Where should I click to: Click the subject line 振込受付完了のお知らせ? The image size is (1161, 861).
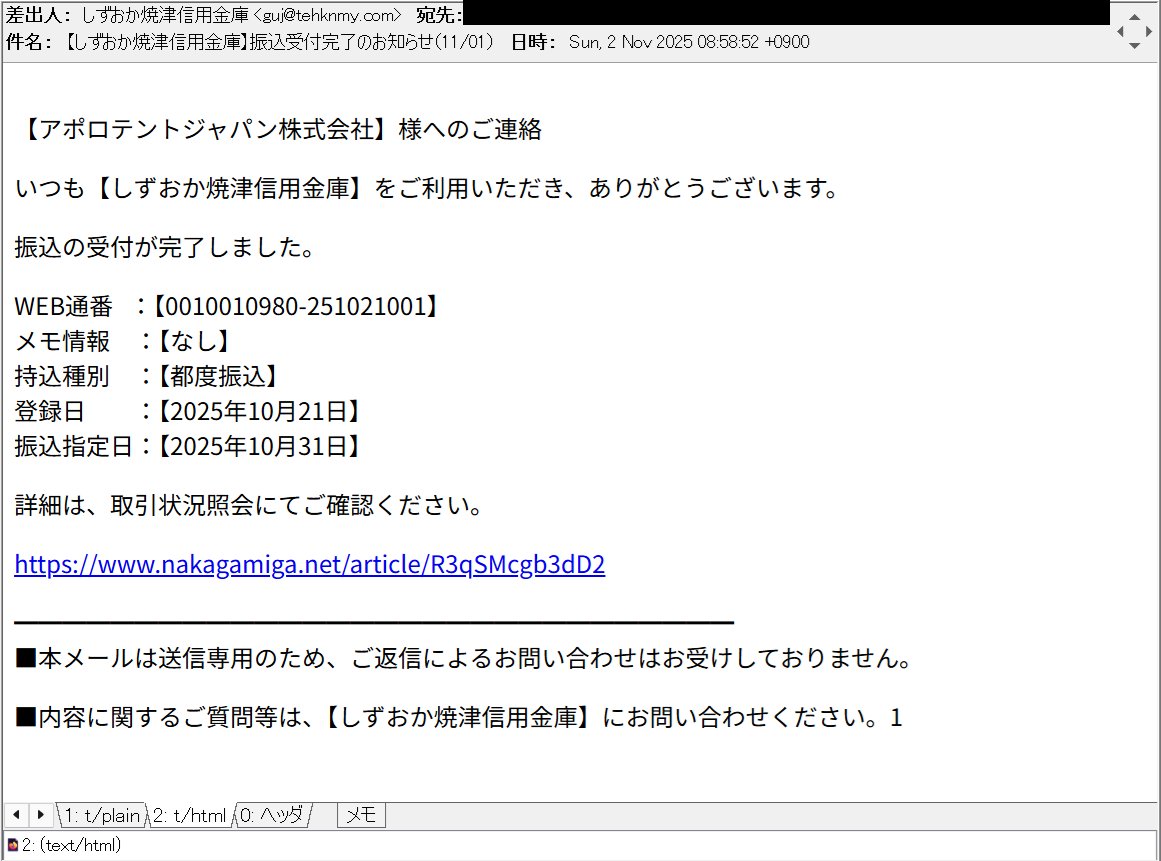(x=278, y=41)
